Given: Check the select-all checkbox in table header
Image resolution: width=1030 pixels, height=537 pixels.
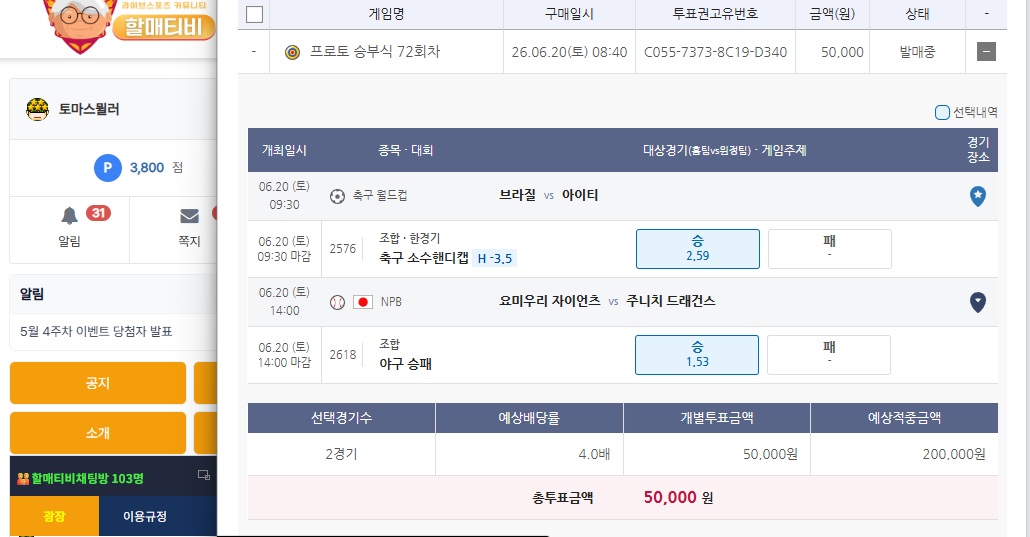Looking at the screenshot, I should pyautogui.click(x=254, y=14).
